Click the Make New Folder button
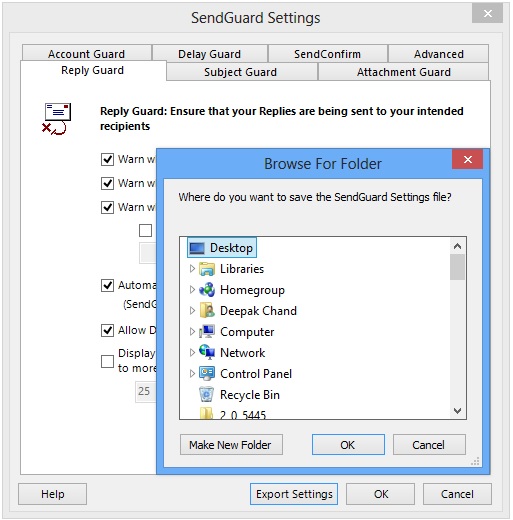This screenshot has height=520, width=513. tap(231, 445)
